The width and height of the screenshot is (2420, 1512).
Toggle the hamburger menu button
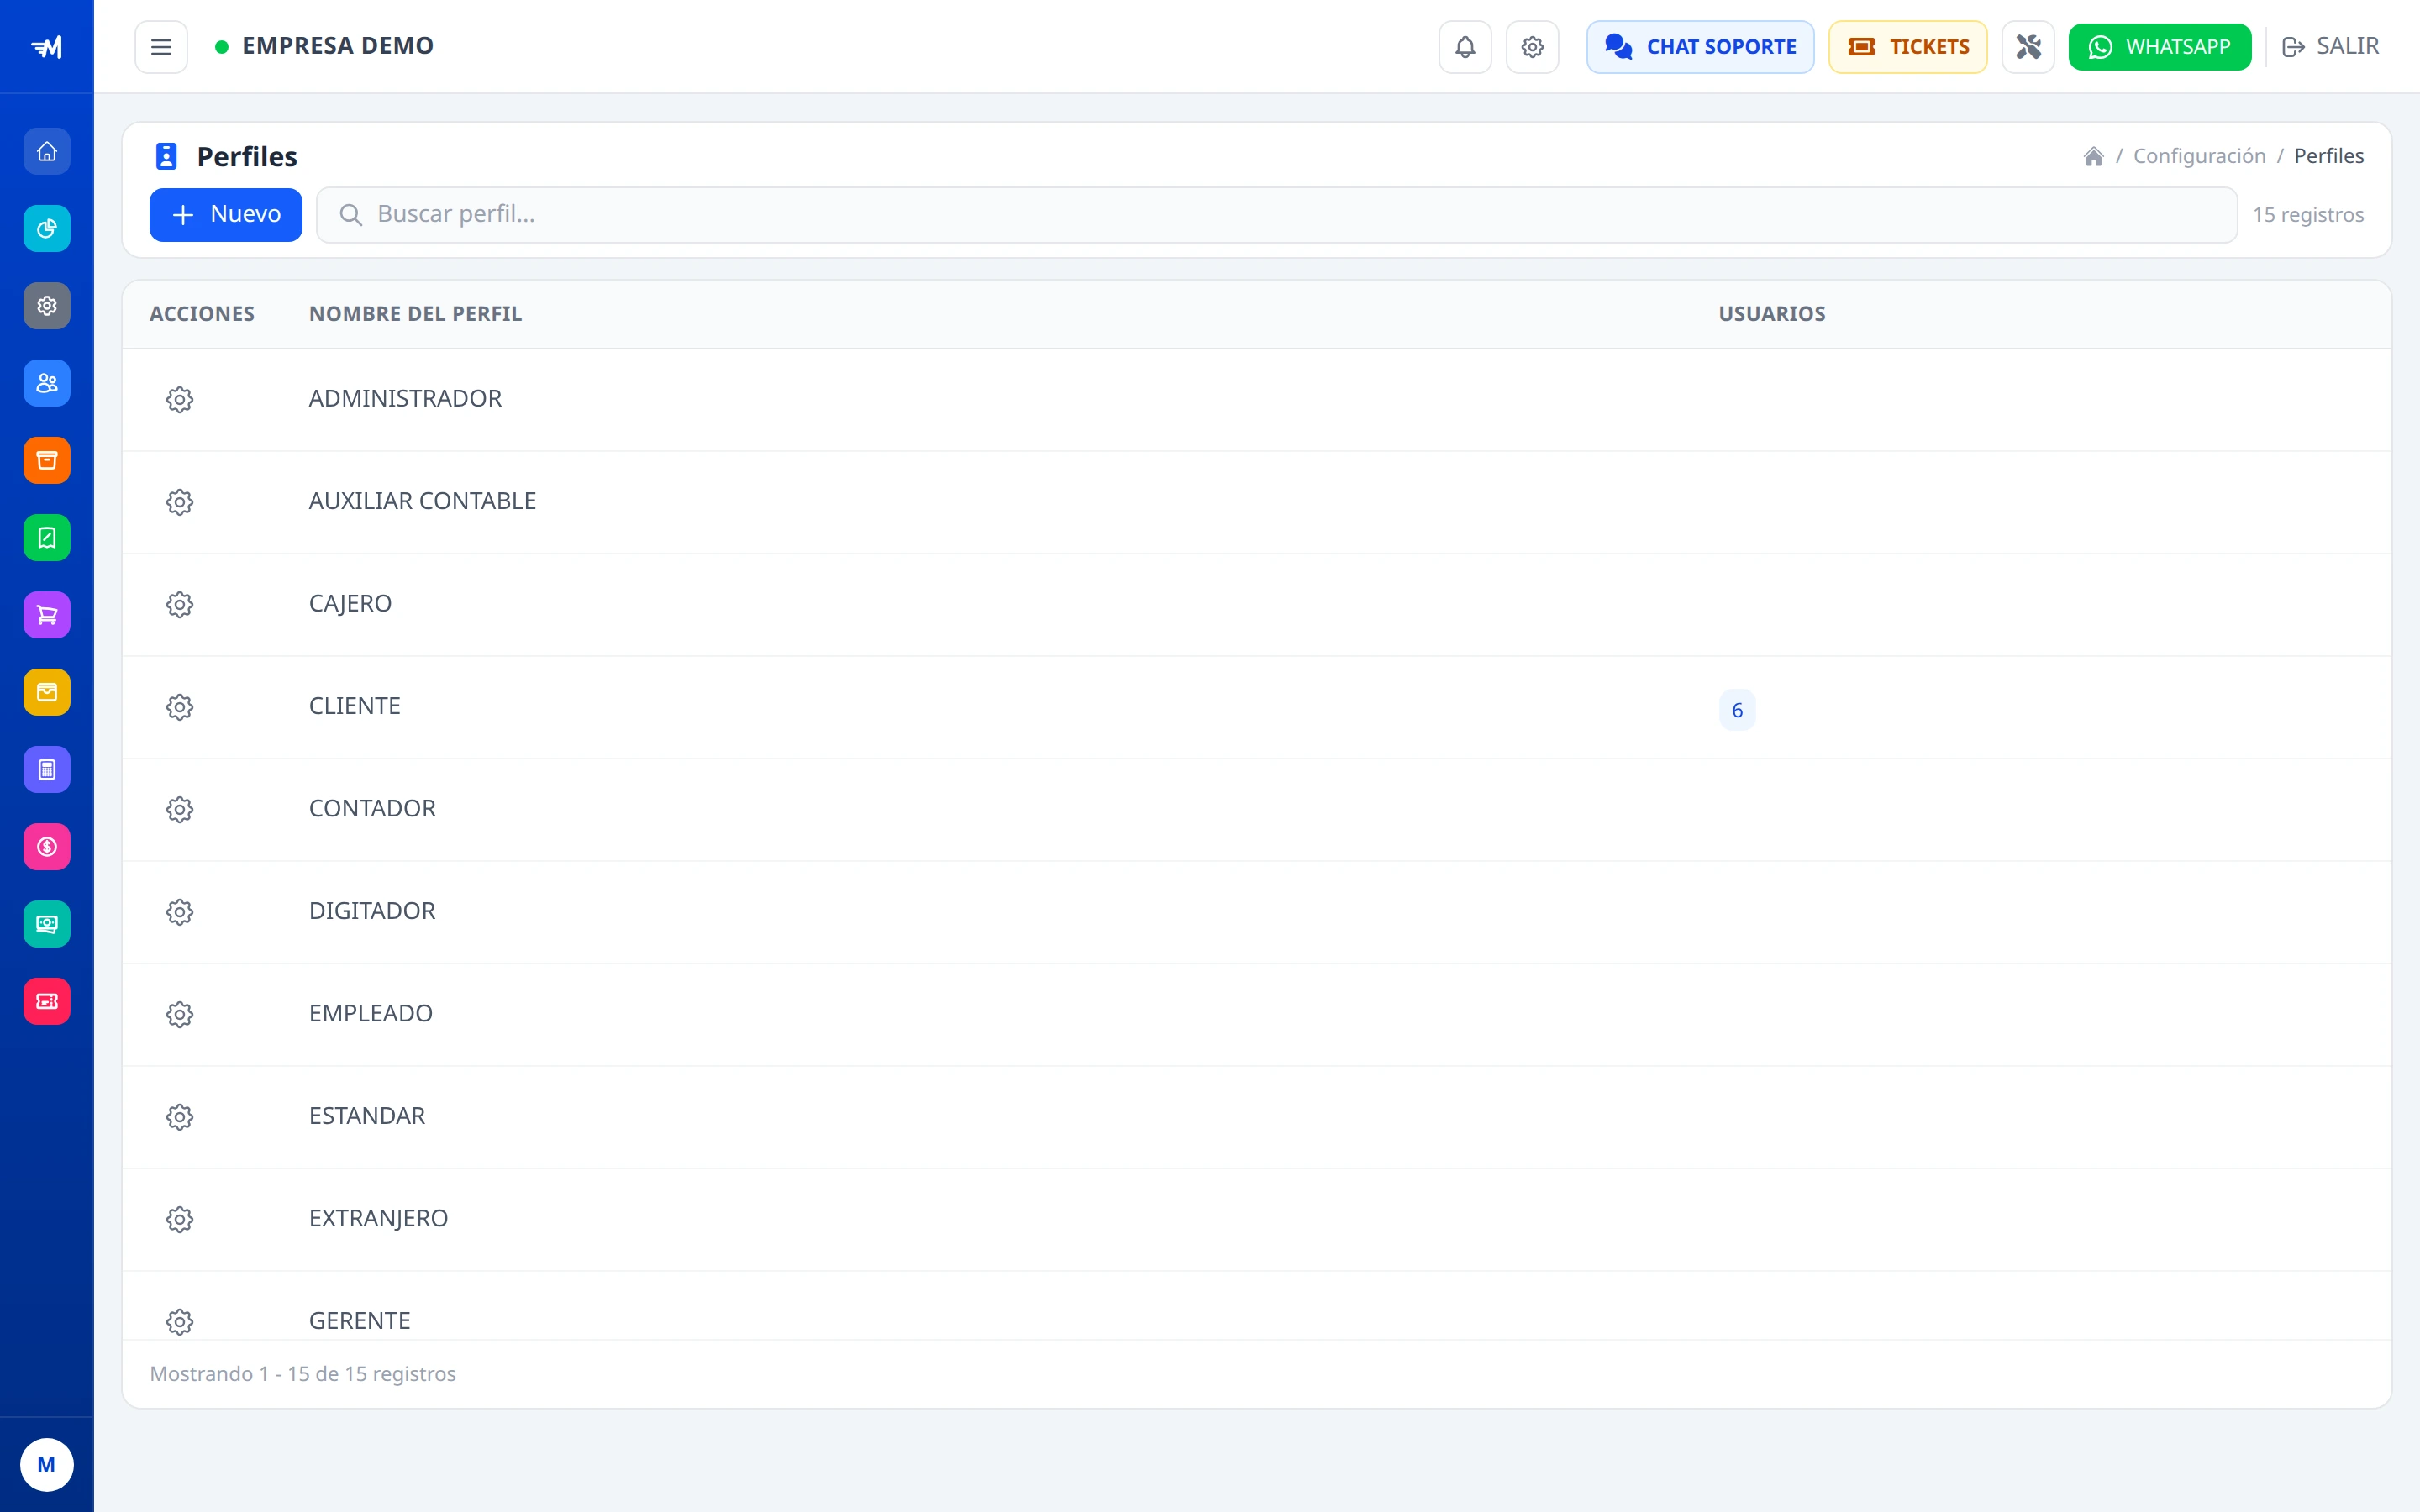coord(161,47)
